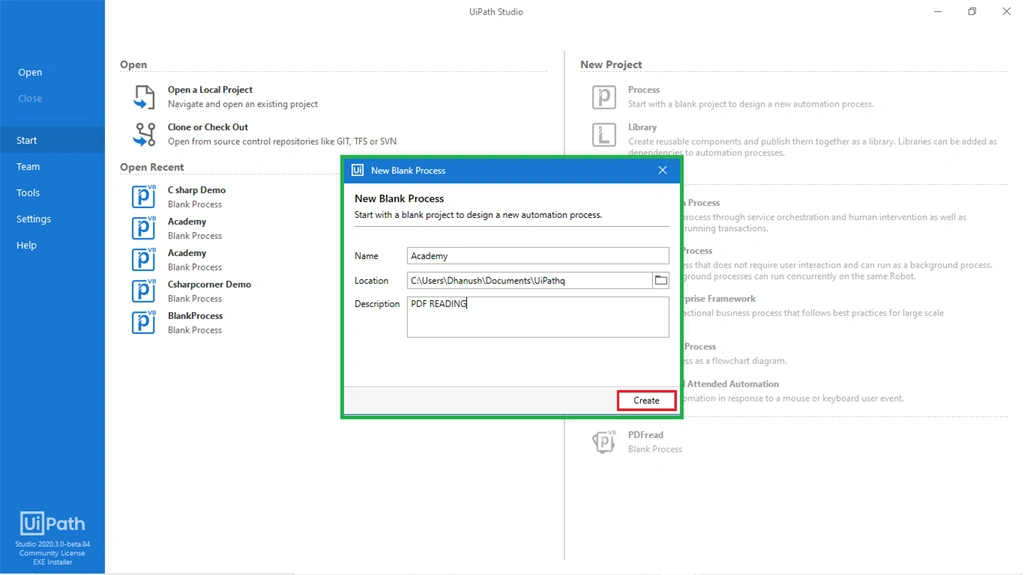Screen dimensions: 1024x575
Task: Restore the UiPath Studio window
Action: 972,11
